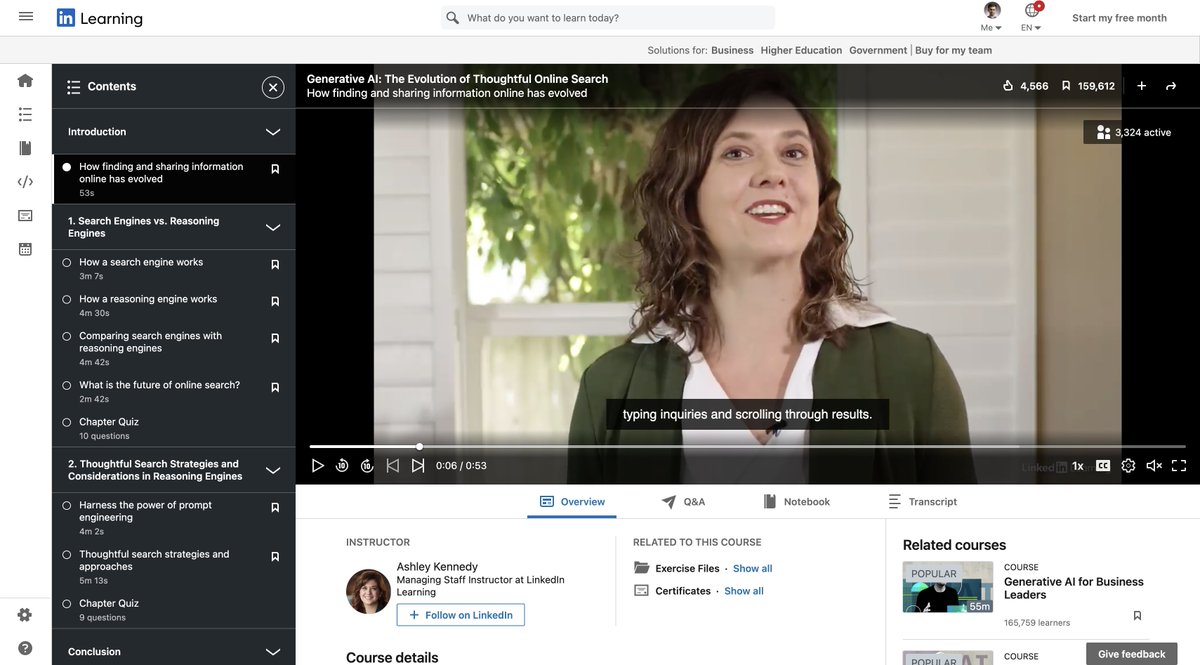Show the 3,324 active learners badge
Viewport: 1200px width, 665px height.
(x=1133, y=132)
